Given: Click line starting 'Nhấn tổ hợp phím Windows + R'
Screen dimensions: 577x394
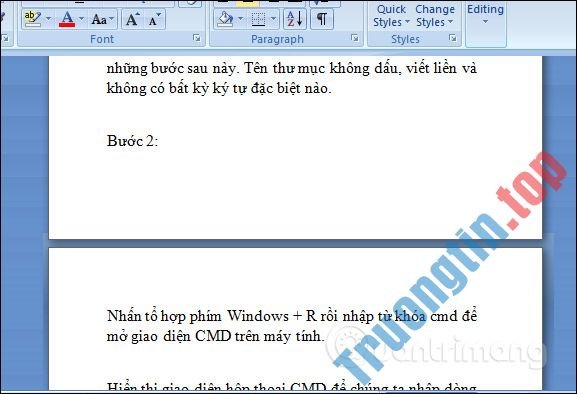Looking at the screenshot, I should point(292,316).
